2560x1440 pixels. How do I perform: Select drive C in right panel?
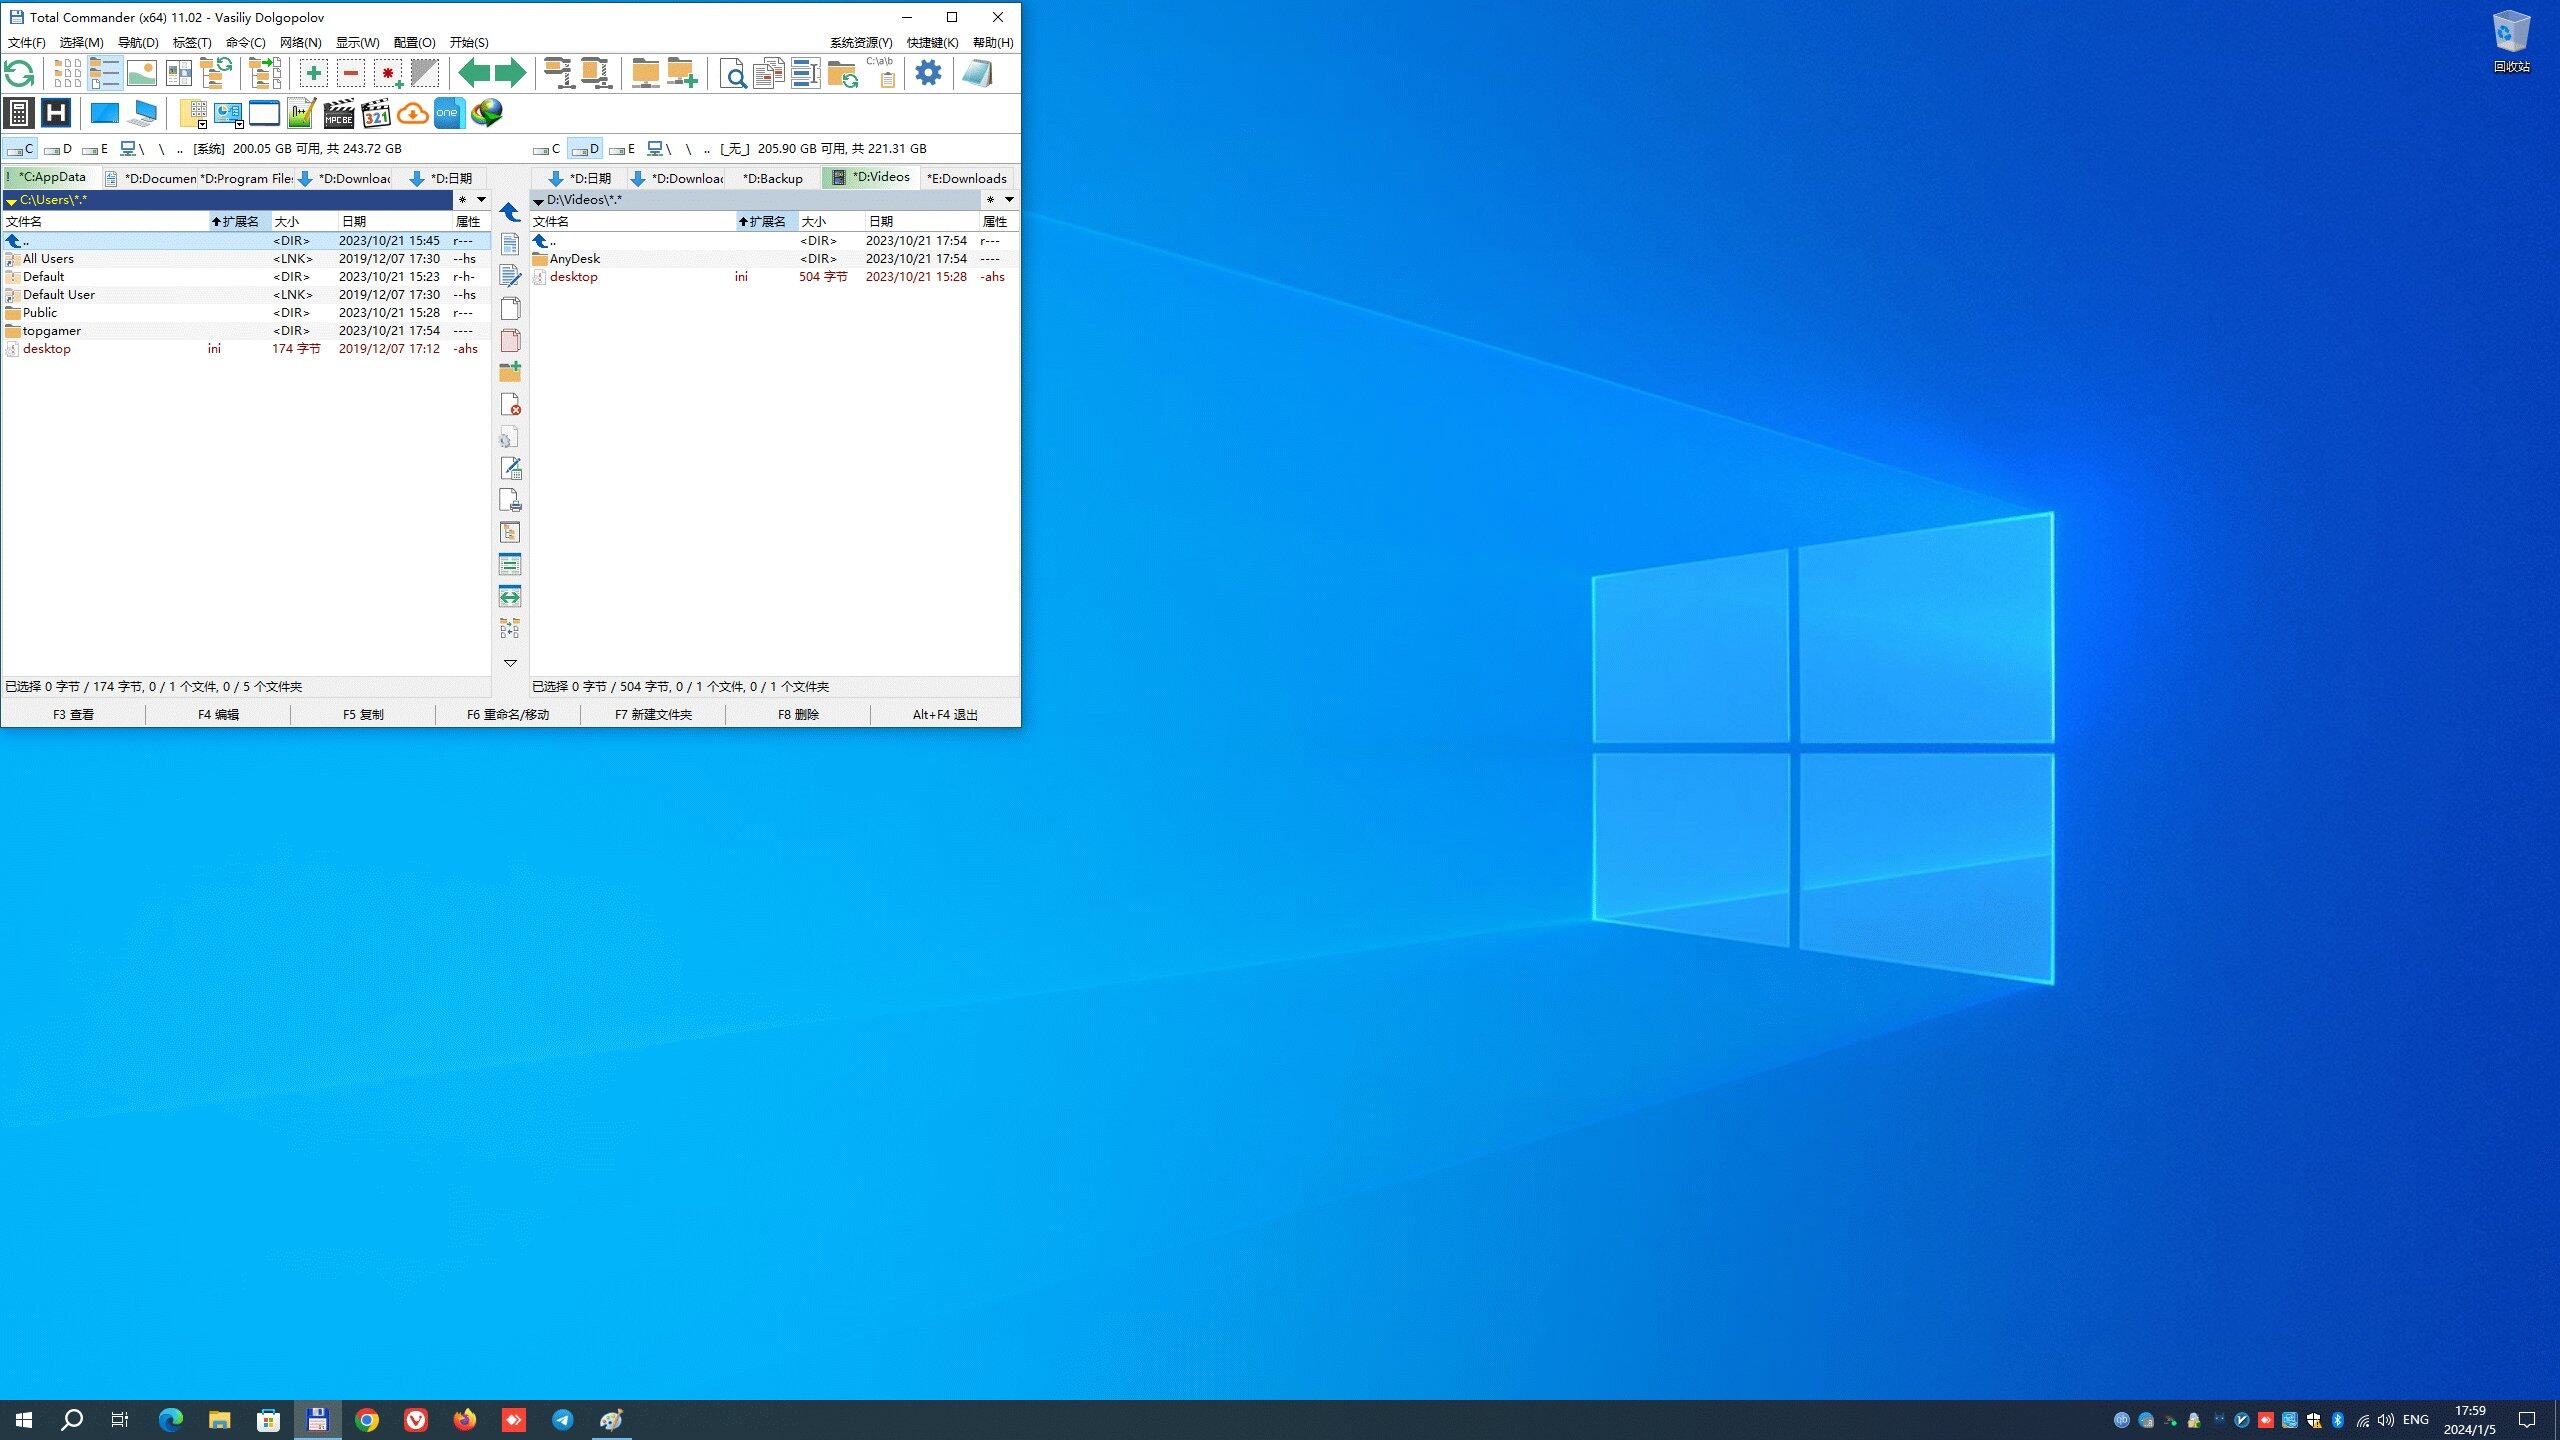(x=547, y=149)
